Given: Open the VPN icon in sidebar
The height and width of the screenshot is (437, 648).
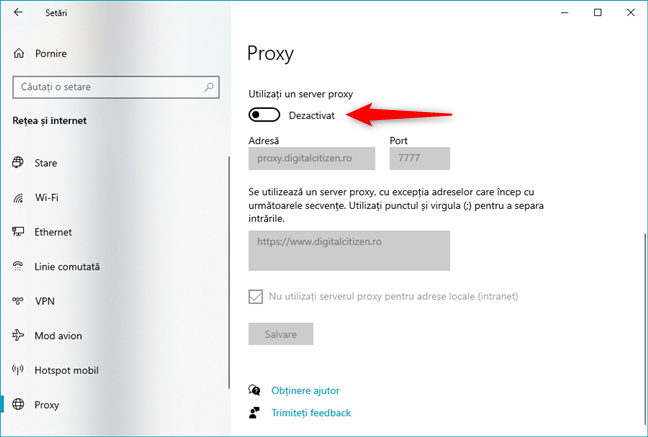Looking at the screenshot, I should (x=18, y=301).
